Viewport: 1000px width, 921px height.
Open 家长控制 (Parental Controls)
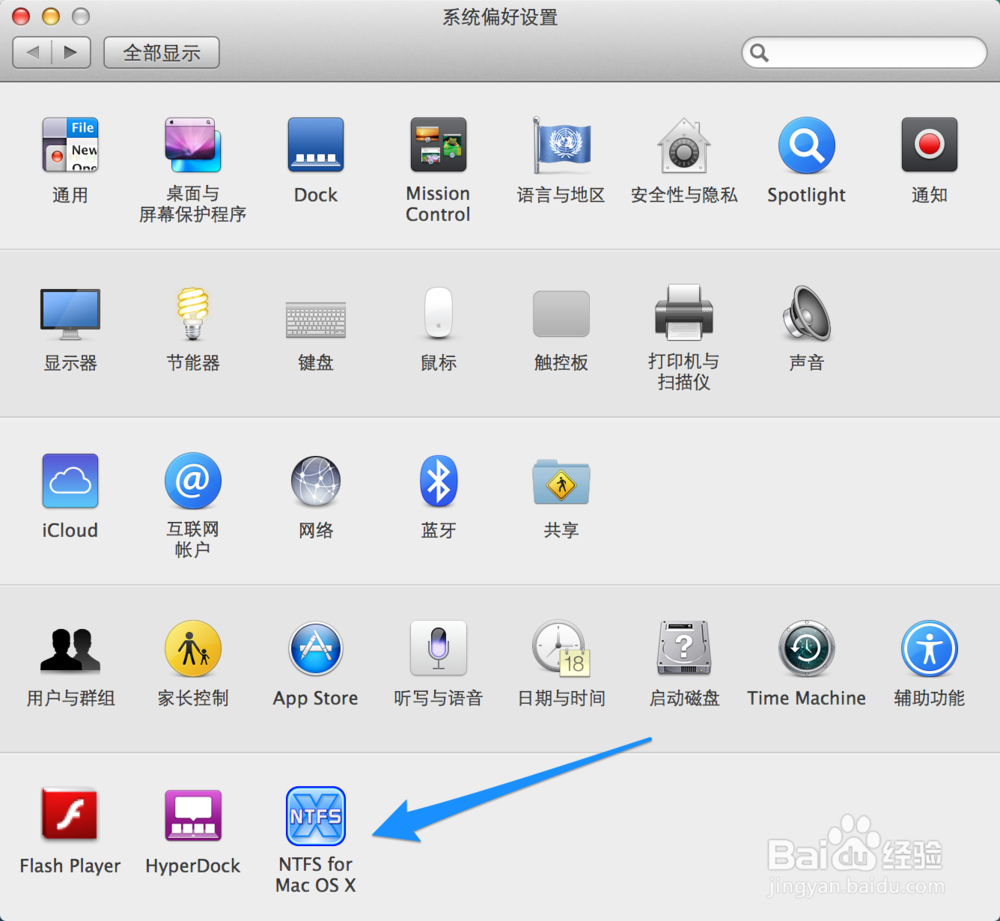(x=192, y=648)
